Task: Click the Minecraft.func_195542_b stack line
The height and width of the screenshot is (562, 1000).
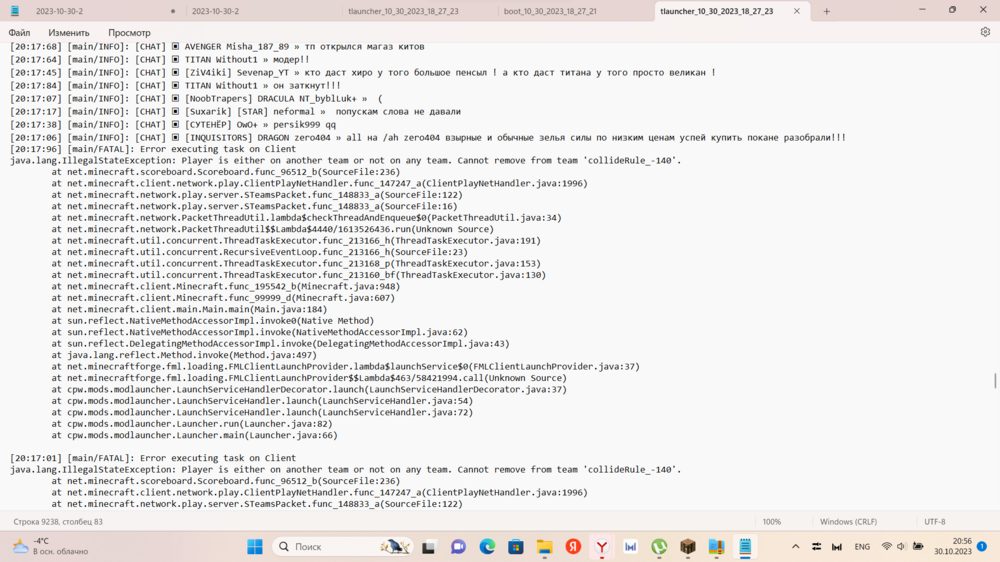Action: click(x=226, y=286)
